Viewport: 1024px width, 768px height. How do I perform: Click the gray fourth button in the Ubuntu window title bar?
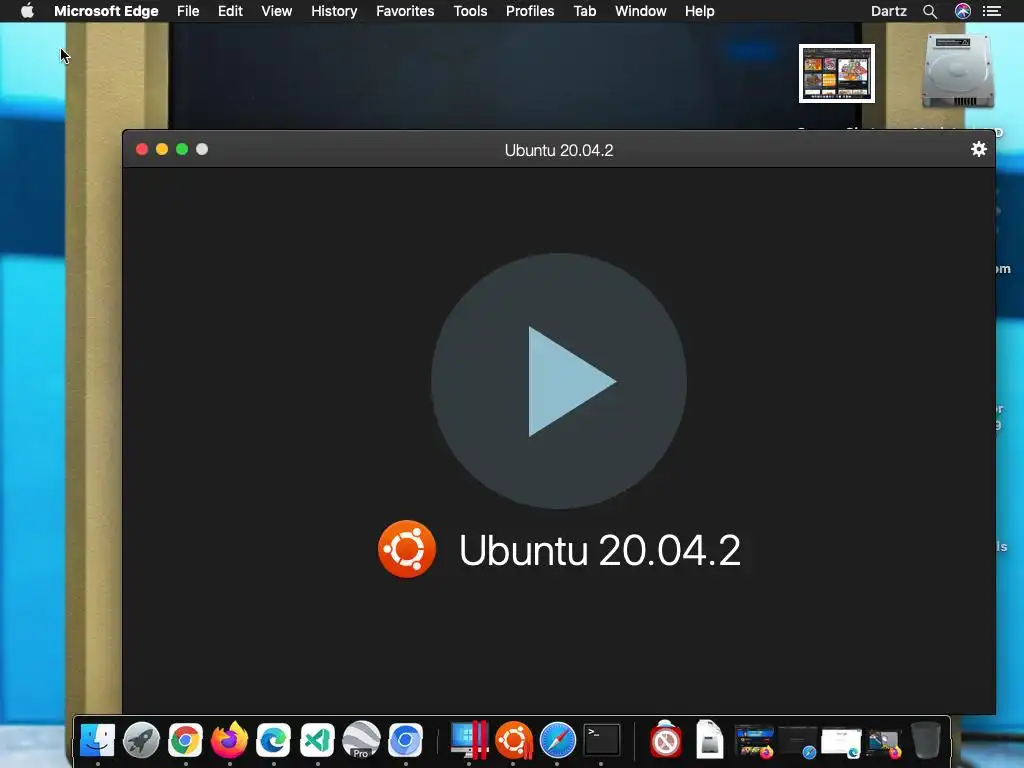pos(202,150)
